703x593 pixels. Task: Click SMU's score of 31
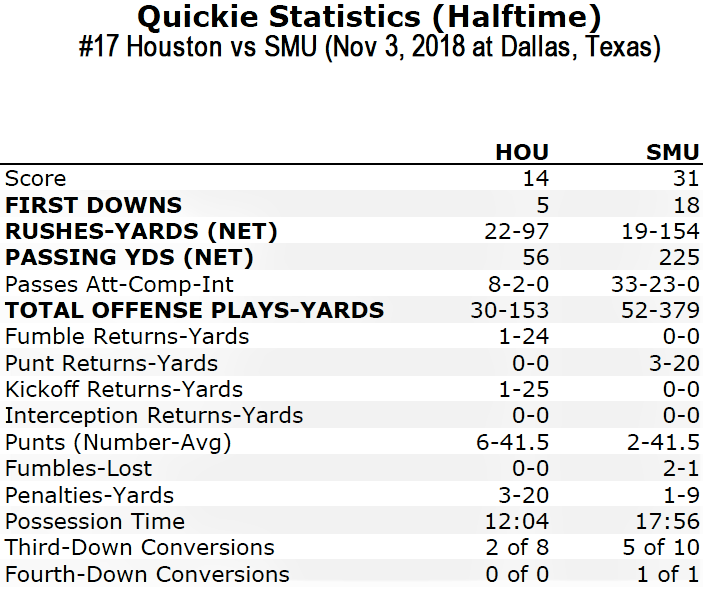tap(686, 178)
